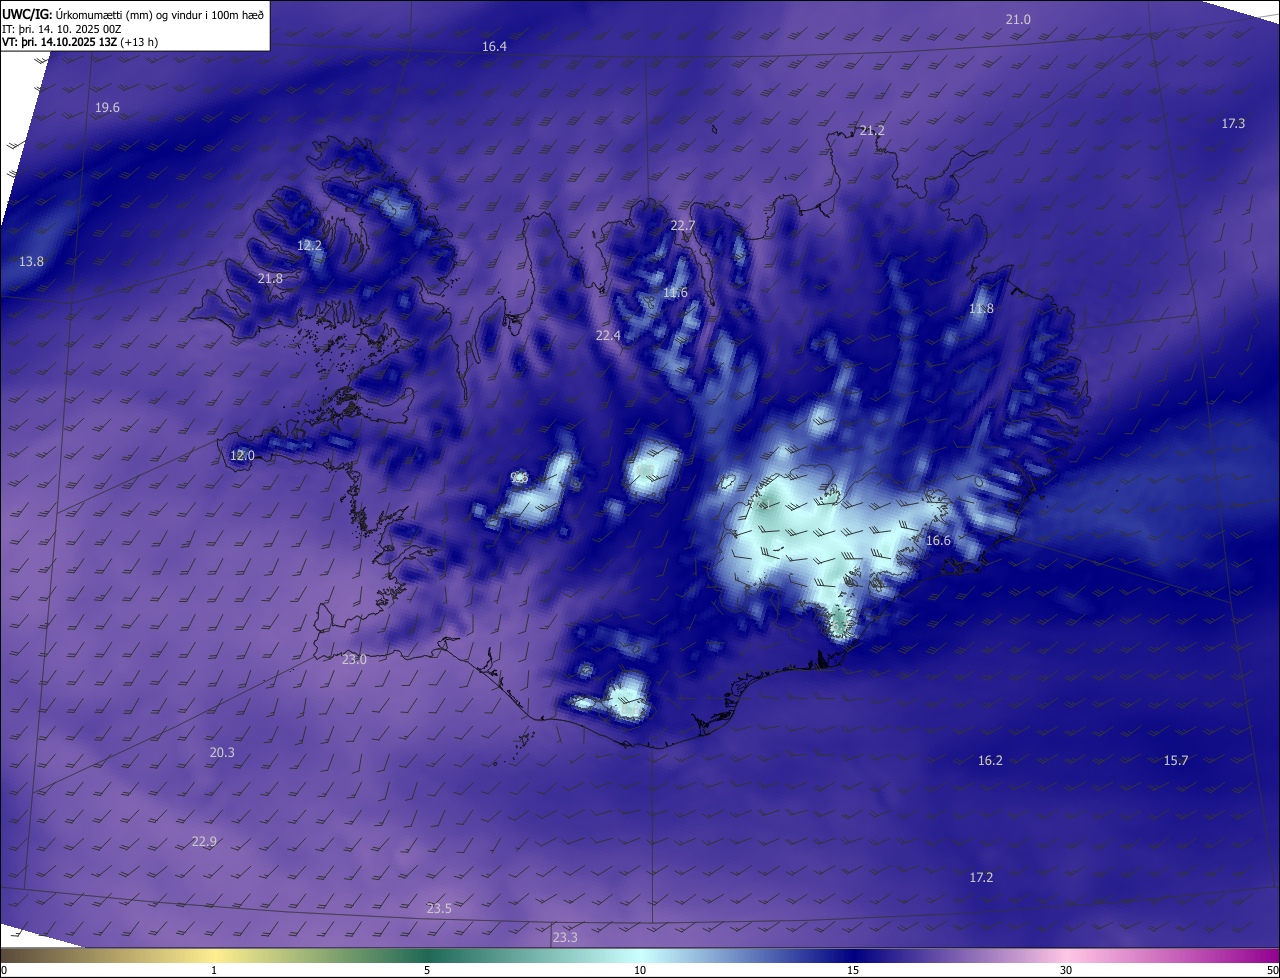The width and height of the screenshot is (1280, 978).
Task: Select the 23.0 value label
Action: (x=354, y=660)
